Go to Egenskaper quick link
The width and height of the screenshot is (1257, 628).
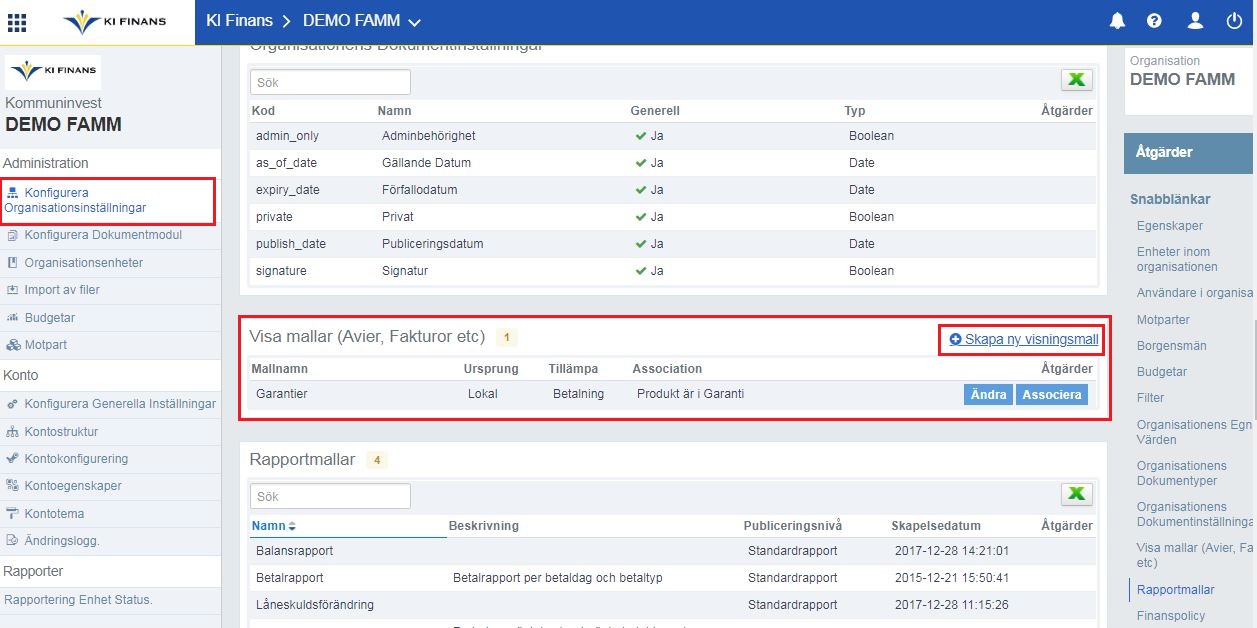(x=1170, y=226)
